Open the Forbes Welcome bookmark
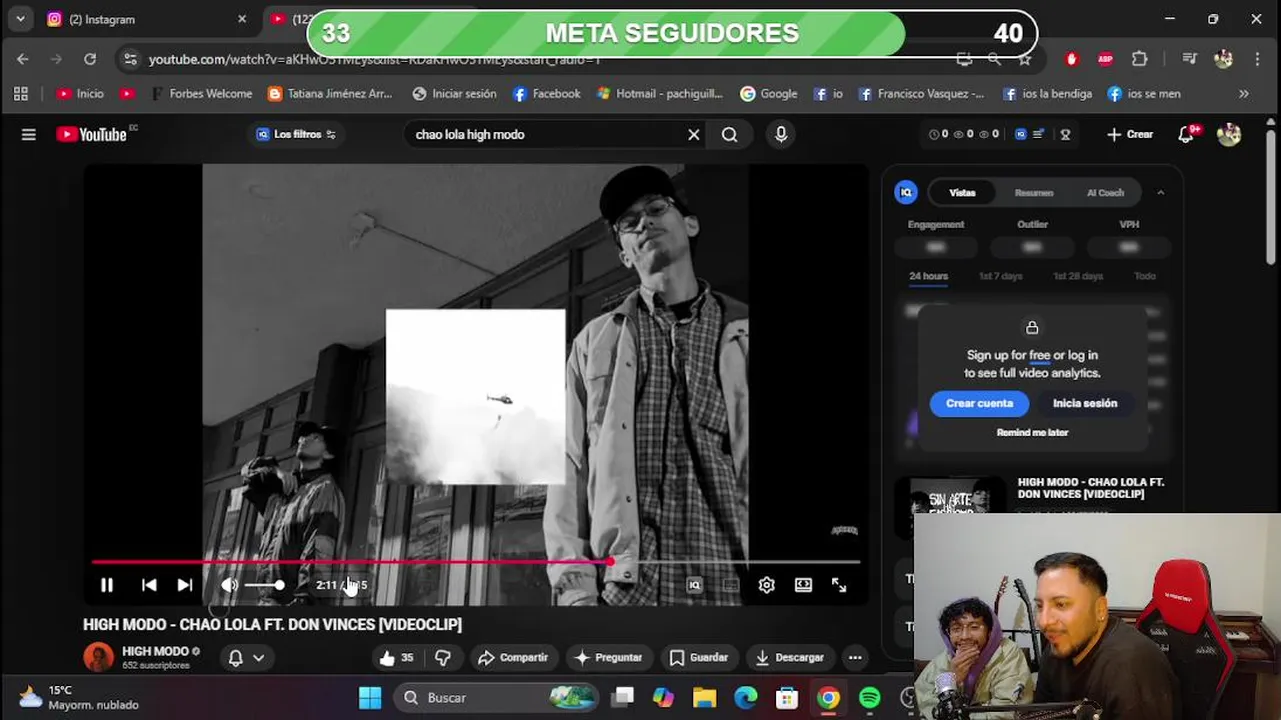Image resolution: width=1281 pixels, height=720 pixels. point(202,94)
